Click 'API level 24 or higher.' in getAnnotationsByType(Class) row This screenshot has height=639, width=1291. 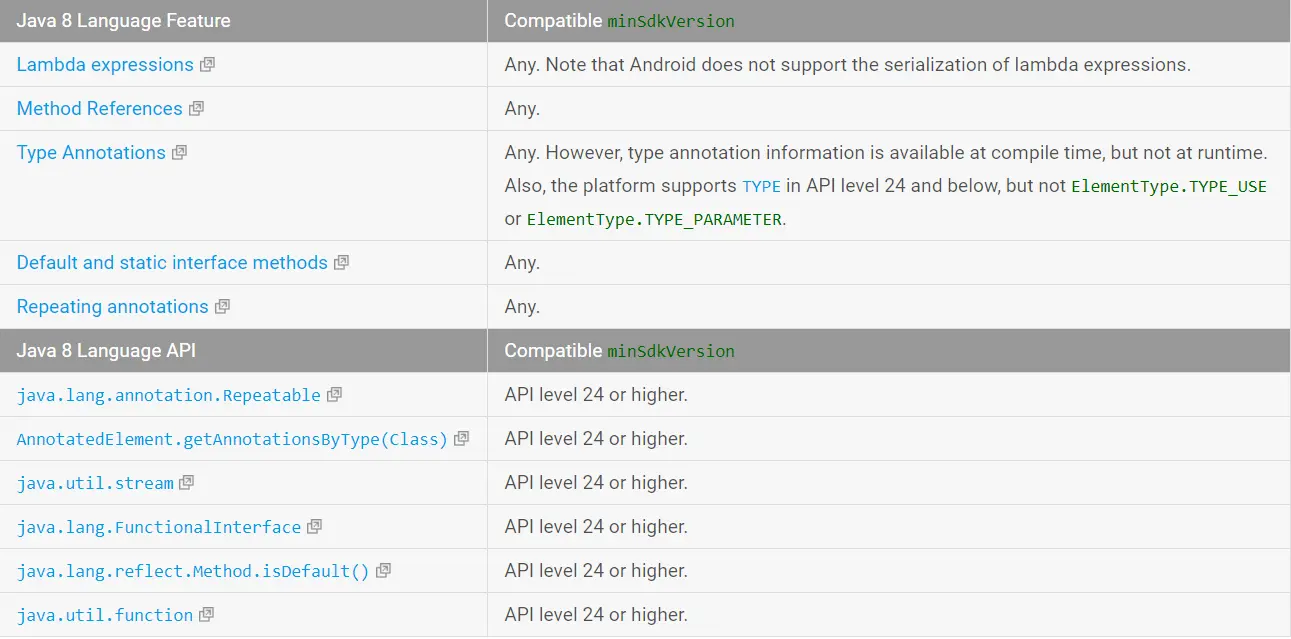tap(596, 439)
